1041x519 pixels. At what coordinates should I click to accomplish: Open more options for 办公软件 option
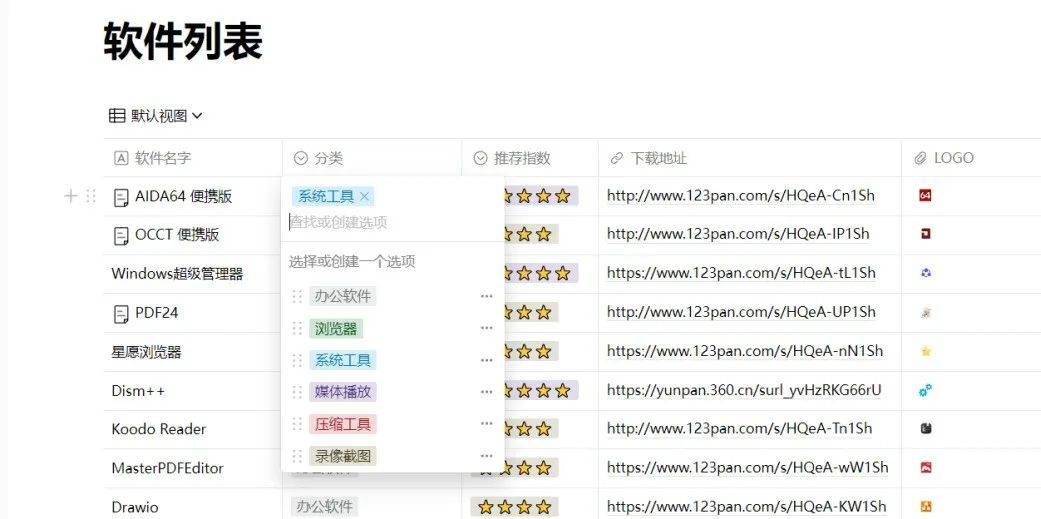[x=486, y=296]
